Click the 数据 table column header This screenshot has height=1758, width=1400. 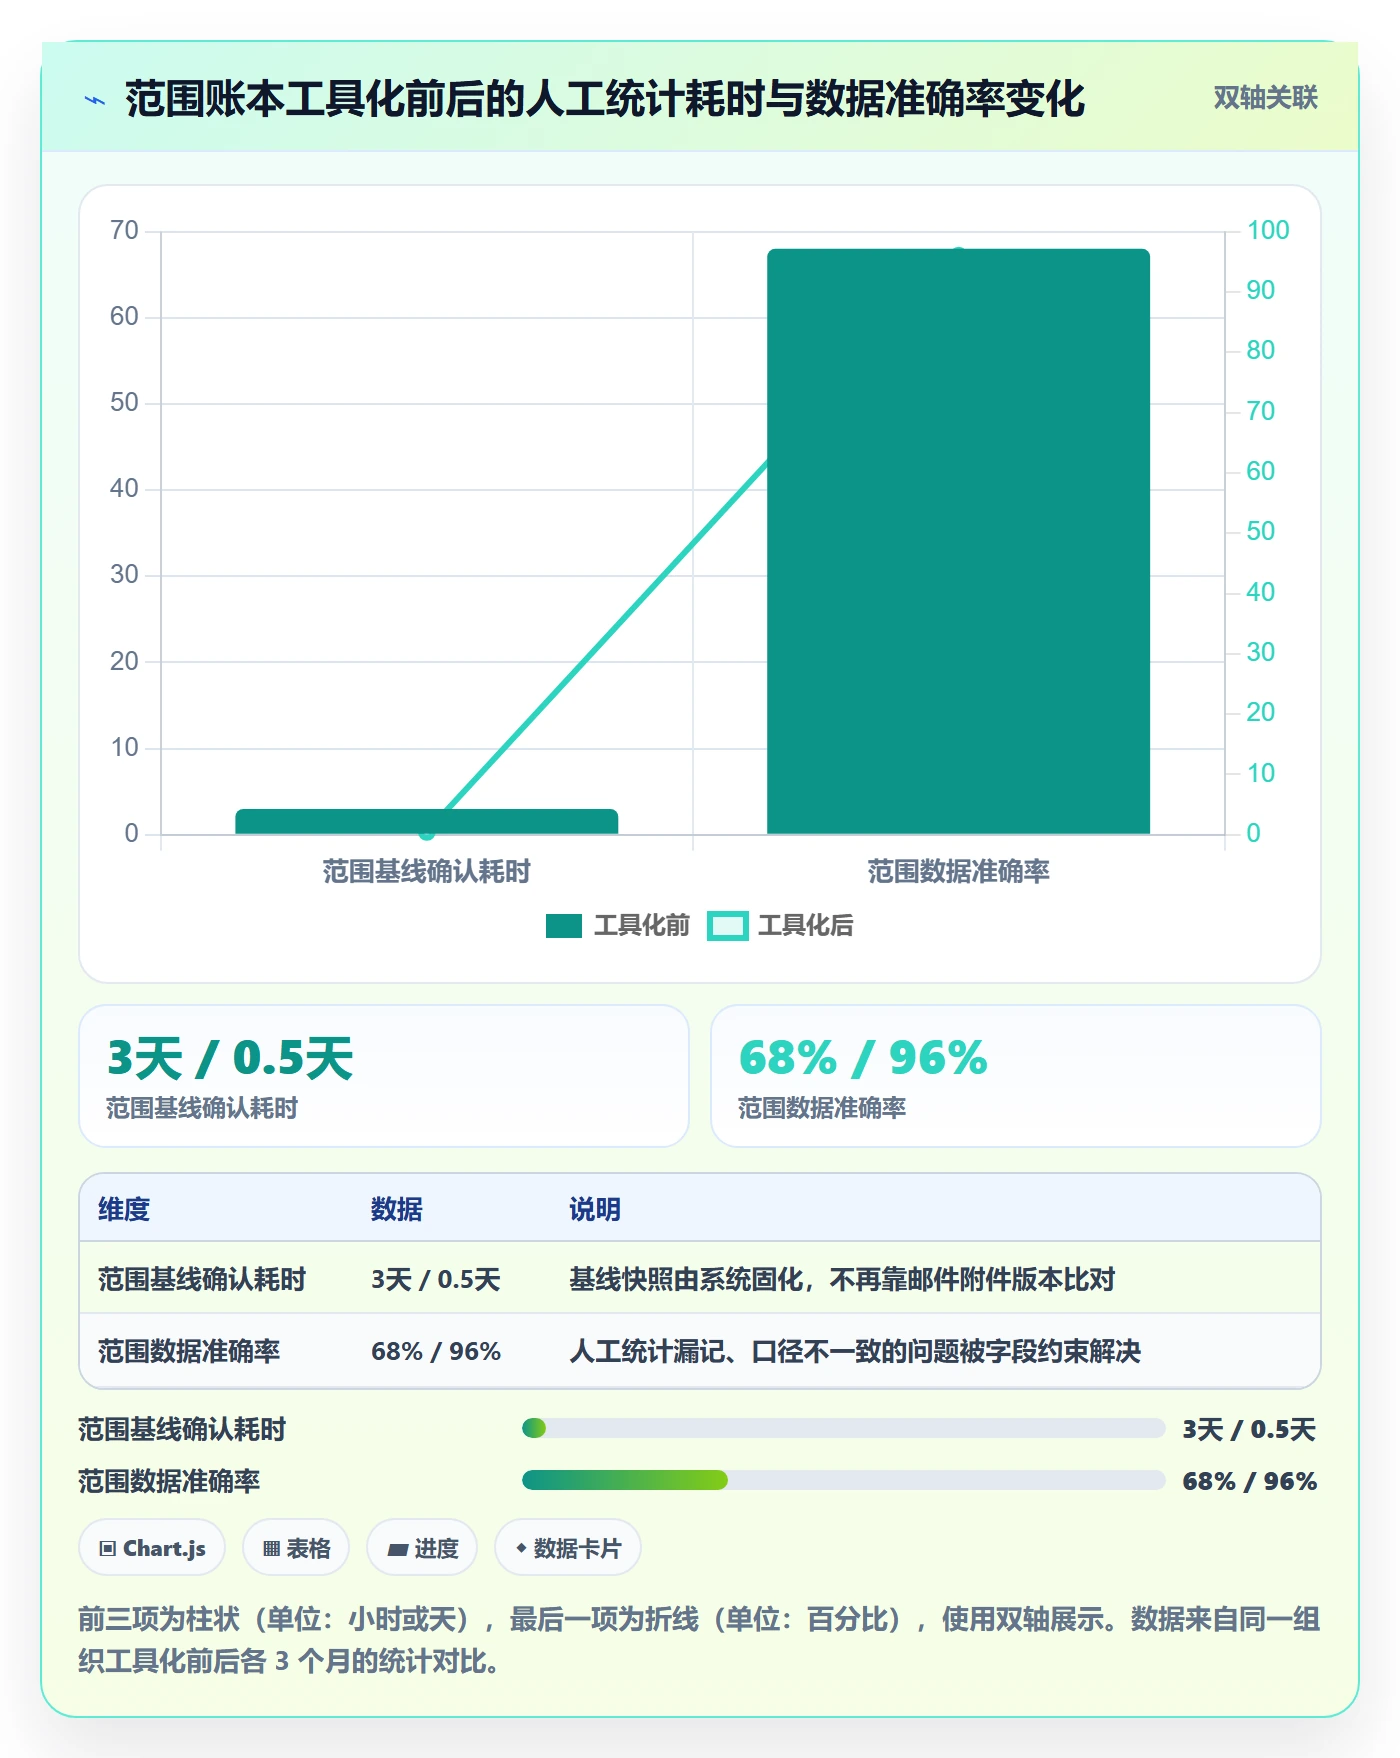click(397, 1209)
